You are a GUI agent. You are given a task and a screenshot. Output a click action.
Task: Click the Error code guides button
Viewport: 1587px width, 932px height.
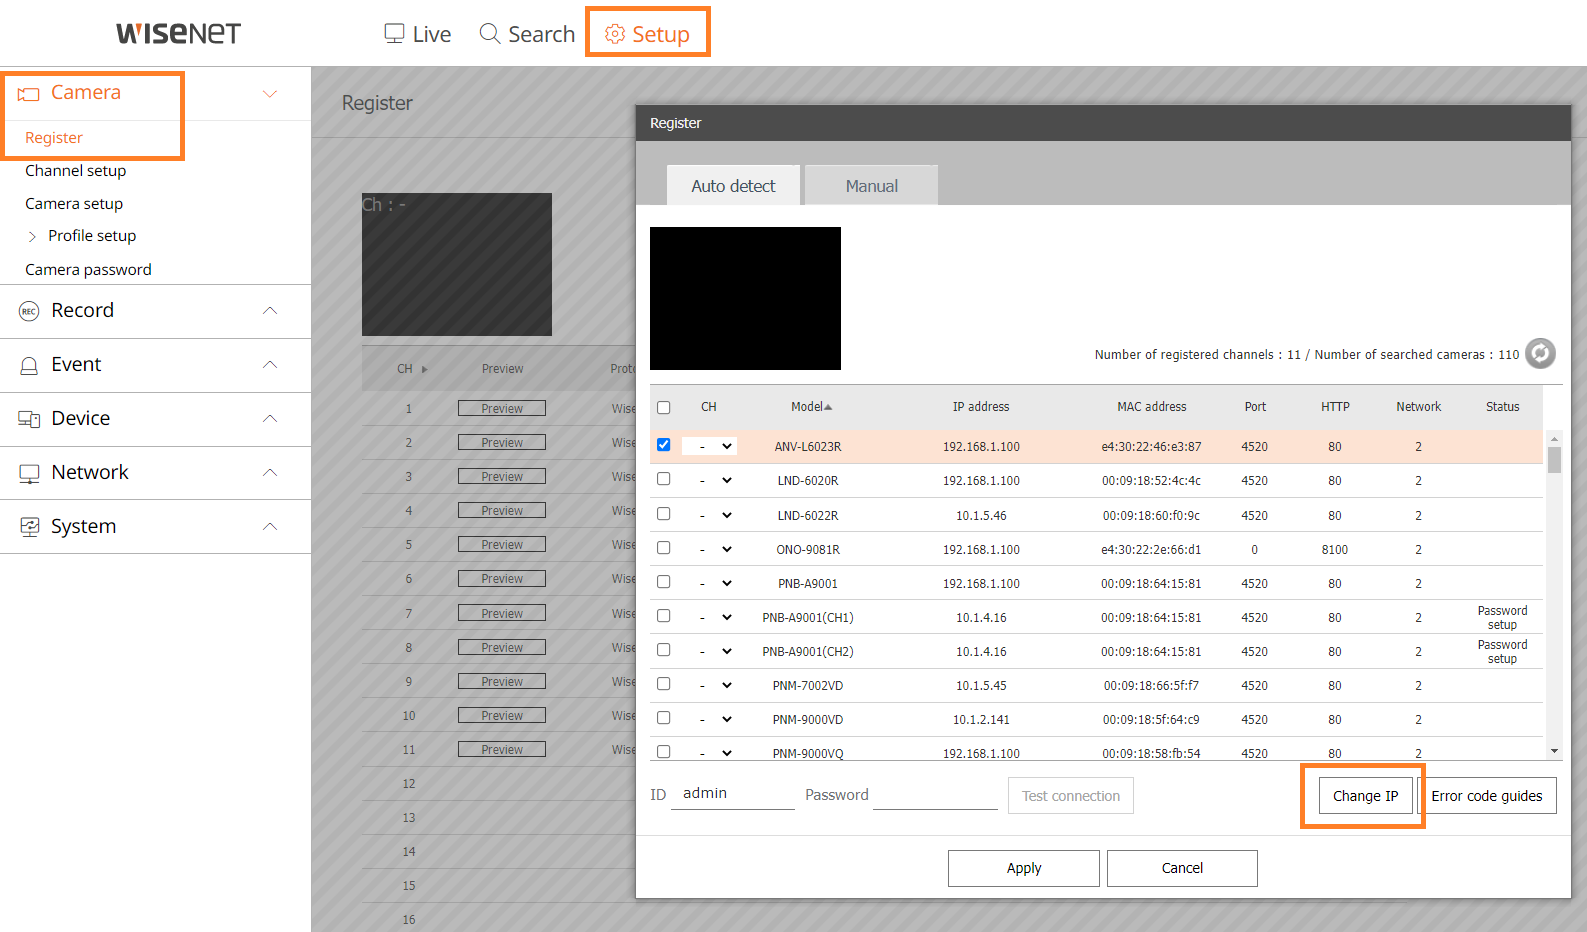coord(1487,796)
